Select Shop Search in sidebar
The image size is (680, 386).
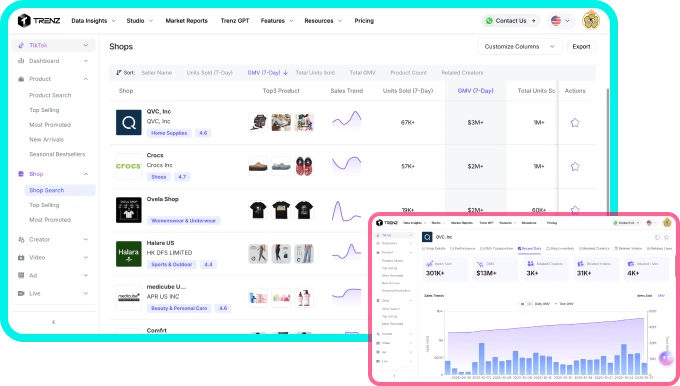coord(59,190)
